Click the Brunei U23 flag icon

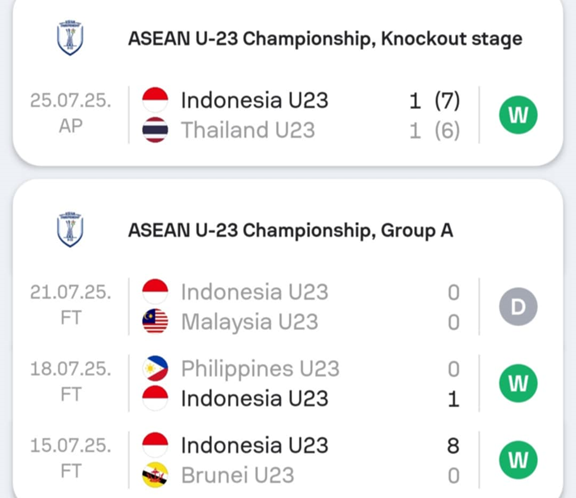(x=155, y=475)
